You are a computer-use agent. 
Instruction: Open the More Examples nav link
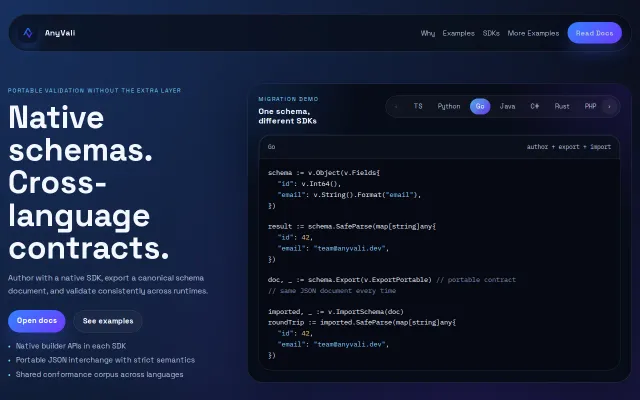(x=533, y=33)
